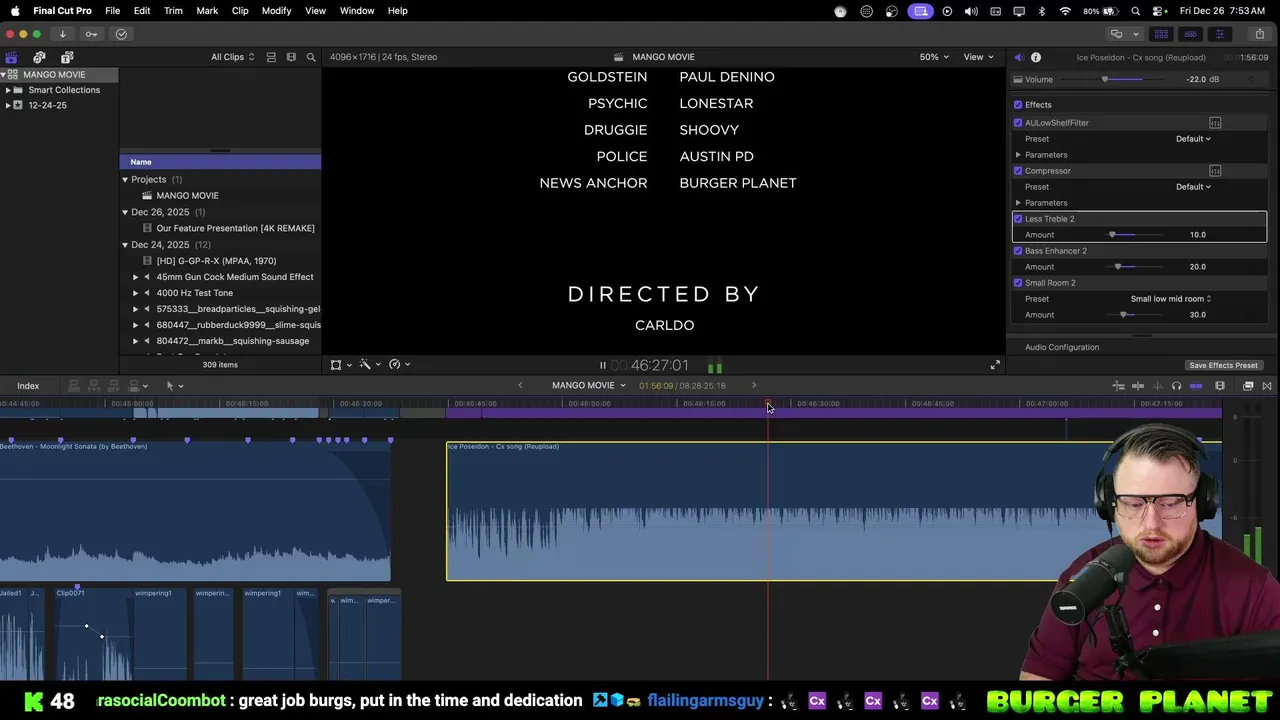Open the Trim menu

pos(173,11)
